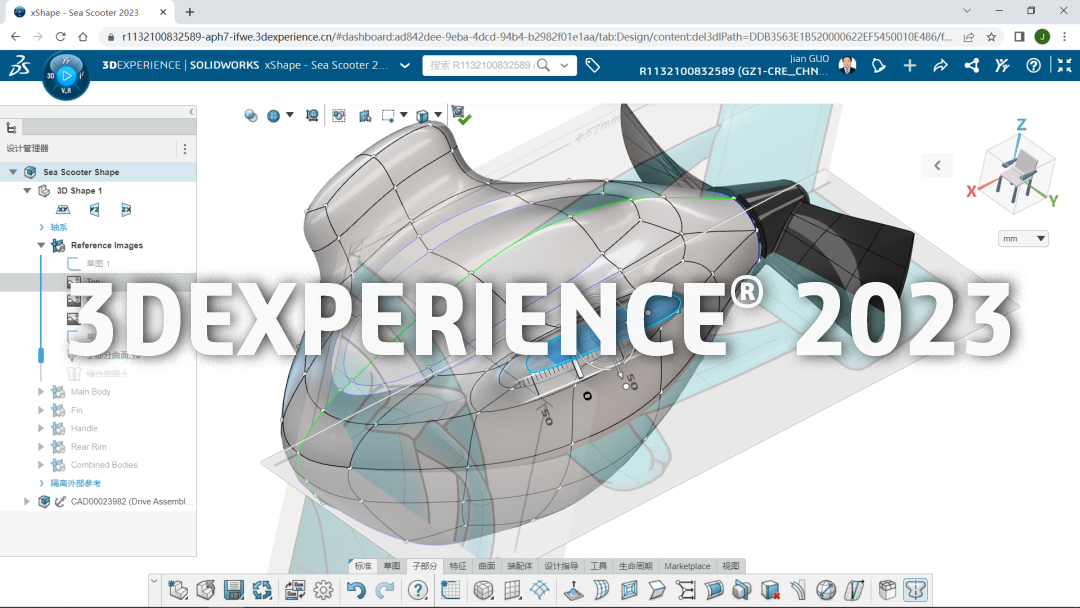The width and height of the screenshot is (1080, 608).
Task: Select the ZX plane icon
Action: [x=126, y=209]
